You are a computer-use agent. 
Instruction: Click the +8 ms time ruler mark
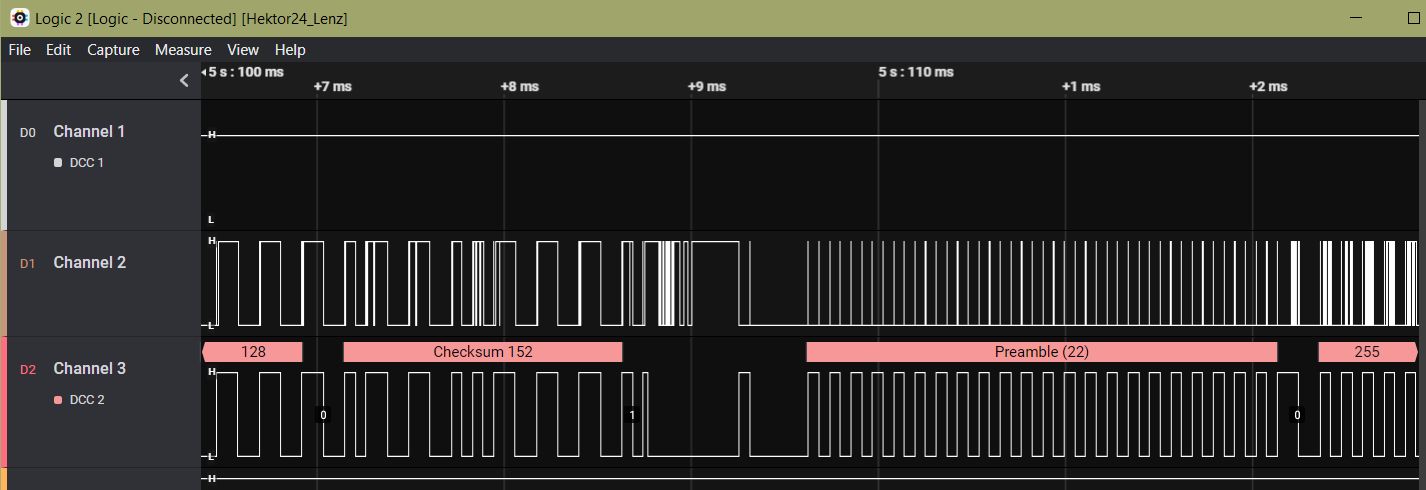click(x=519, y=87)
